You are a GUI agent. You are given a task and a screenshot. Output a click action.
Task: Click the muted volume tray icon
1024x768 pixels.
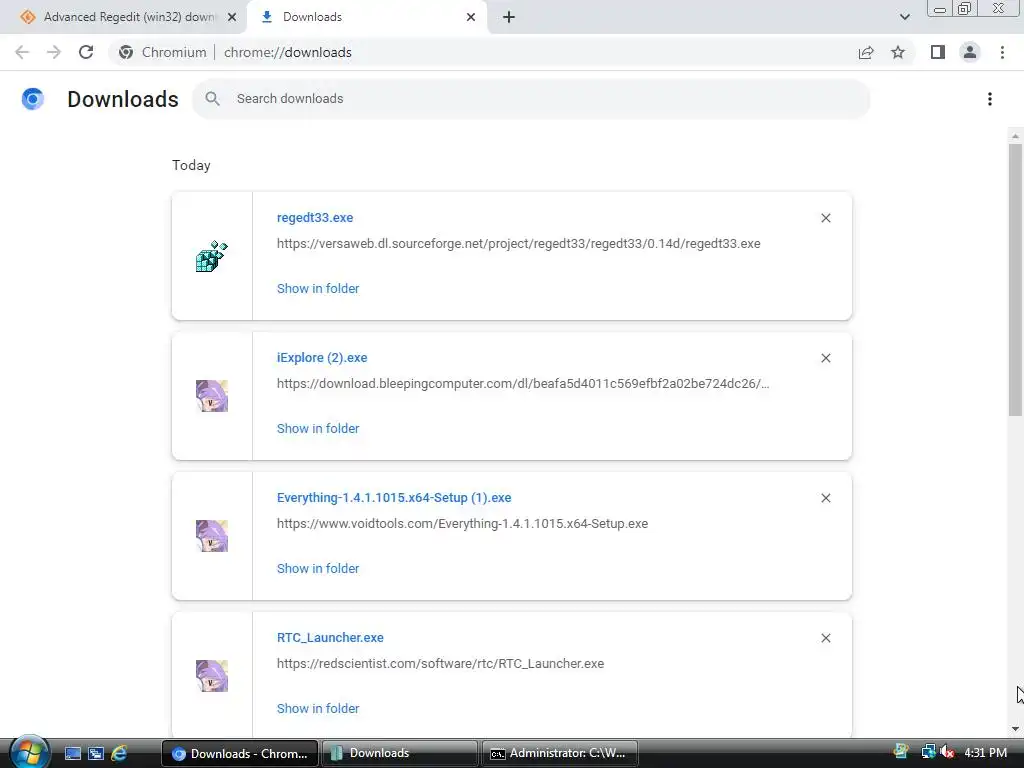946,753
